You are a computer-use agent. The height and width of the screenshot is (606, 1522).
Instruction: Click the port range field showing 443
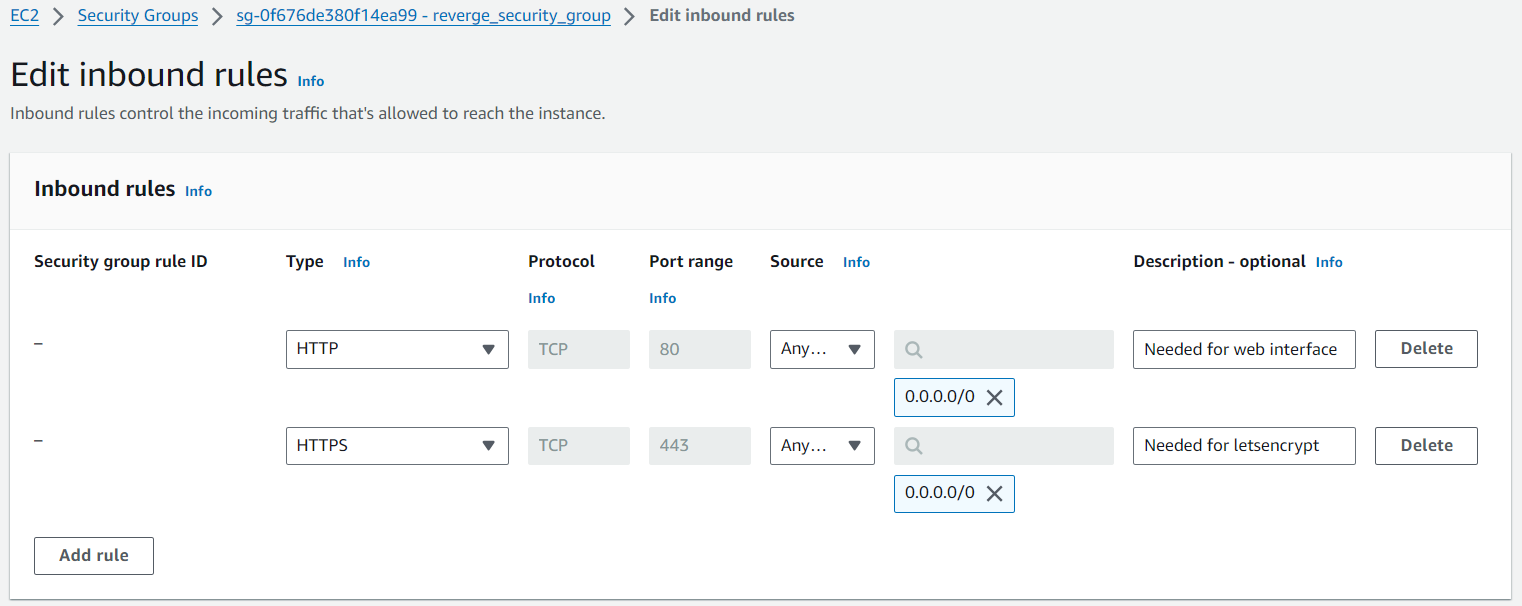coord(700,446)
